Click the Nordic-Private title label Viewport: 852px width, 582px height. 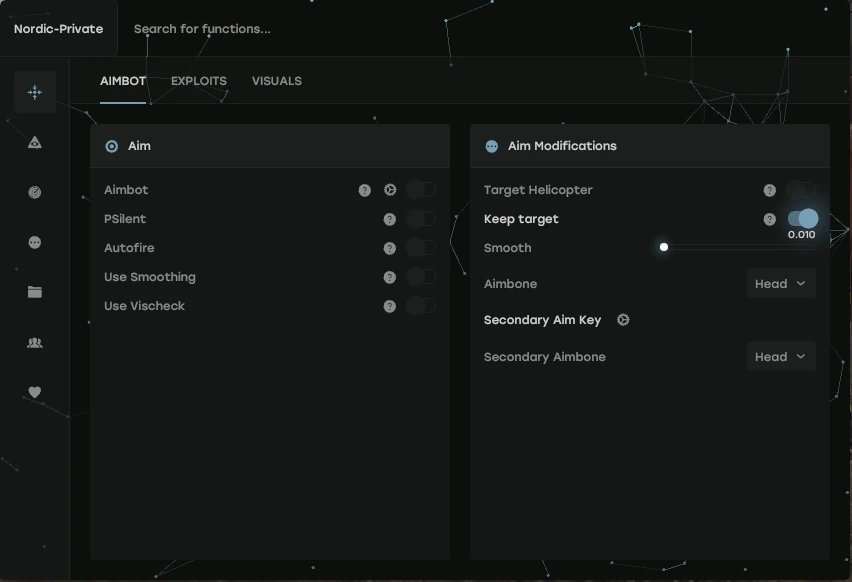pos(59,29)
